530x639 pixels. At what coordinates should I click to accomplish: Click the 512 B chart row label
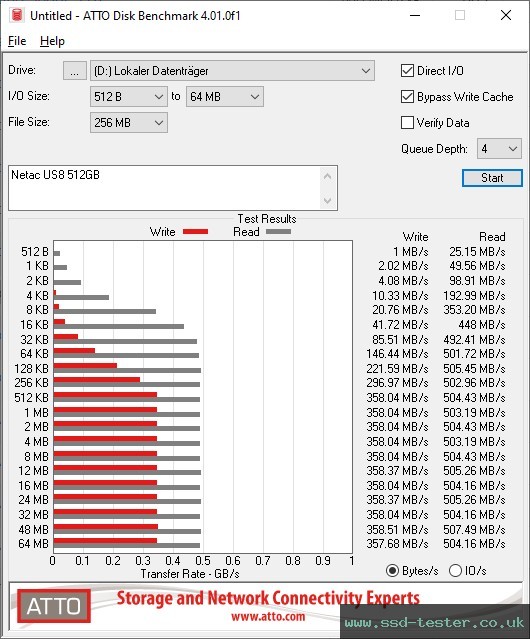pos(35,252)
